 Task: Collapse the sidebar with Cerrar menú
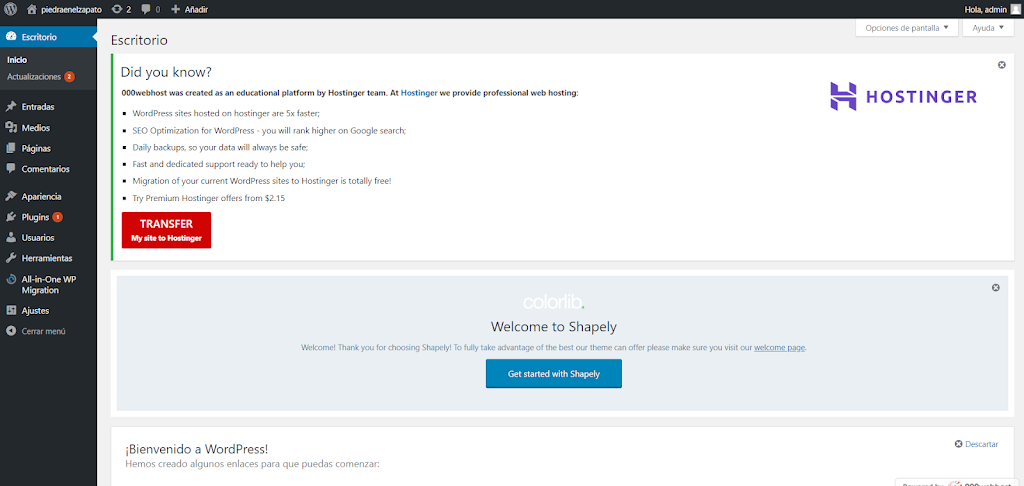coord(43,331)
